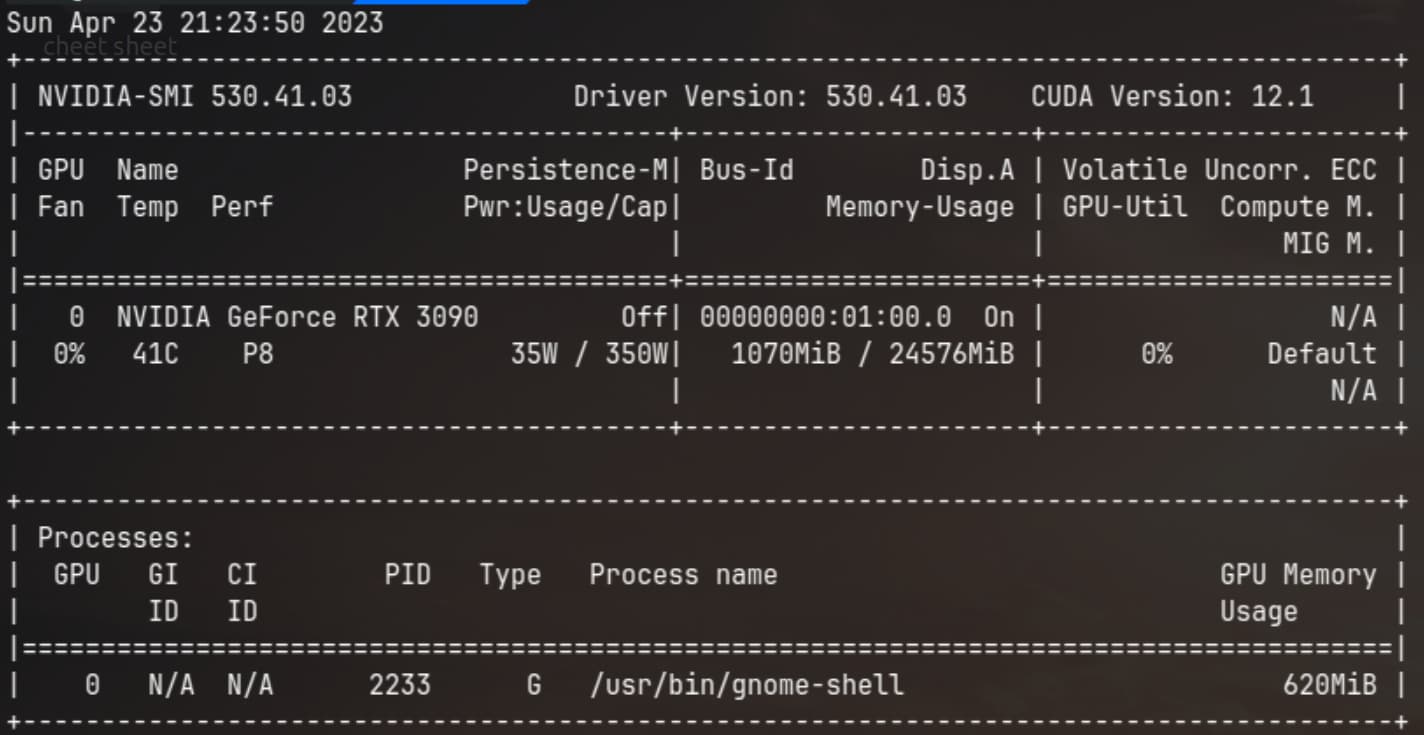
Task: Click the /usr/bin/gnome-shell process name
Action: click(746, 685)
